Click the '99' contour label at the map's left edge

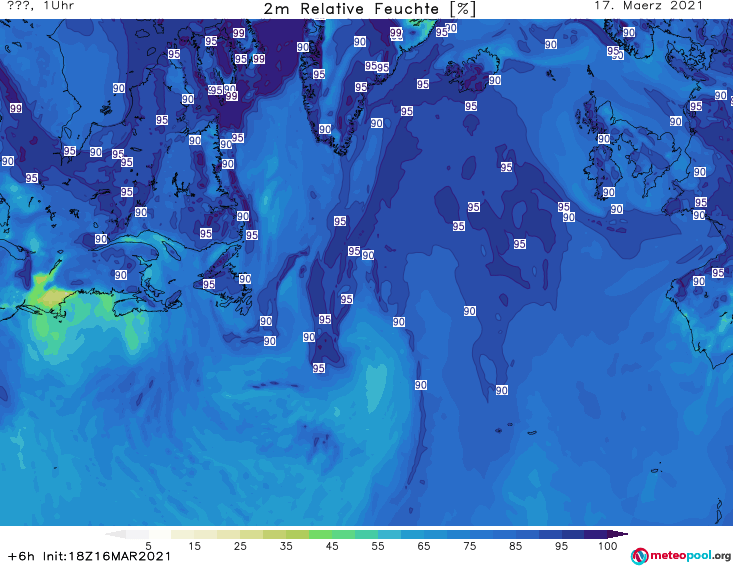pyautogui.click(x=16, y=108)
